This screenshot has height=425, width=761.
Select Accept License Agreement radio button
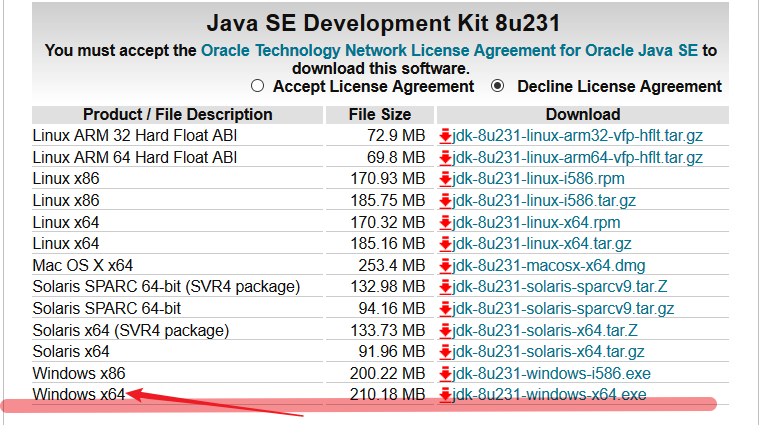click(x=257, y=86)
